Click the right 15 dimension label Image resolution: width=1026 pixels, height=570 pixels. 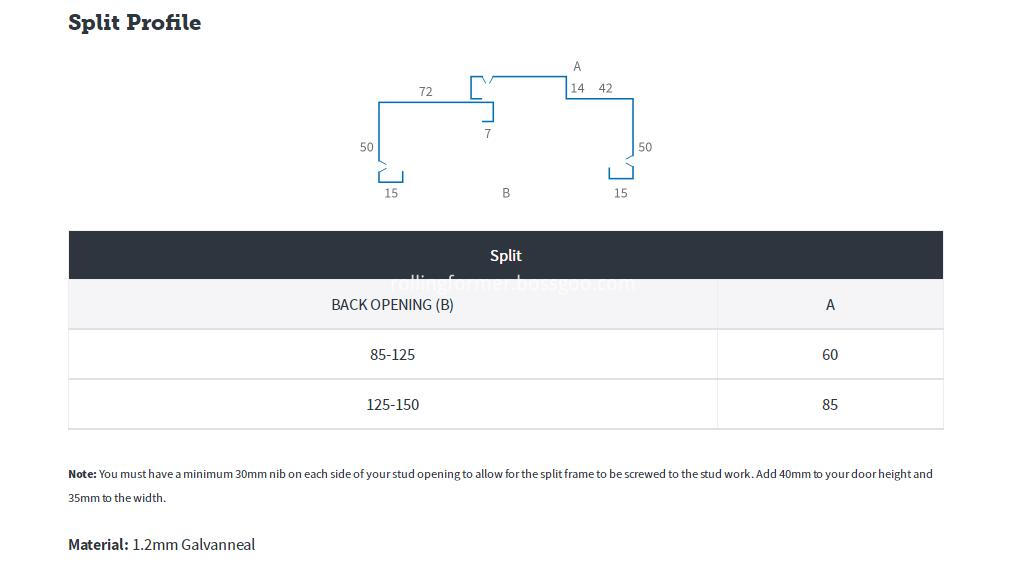[620, 193]
